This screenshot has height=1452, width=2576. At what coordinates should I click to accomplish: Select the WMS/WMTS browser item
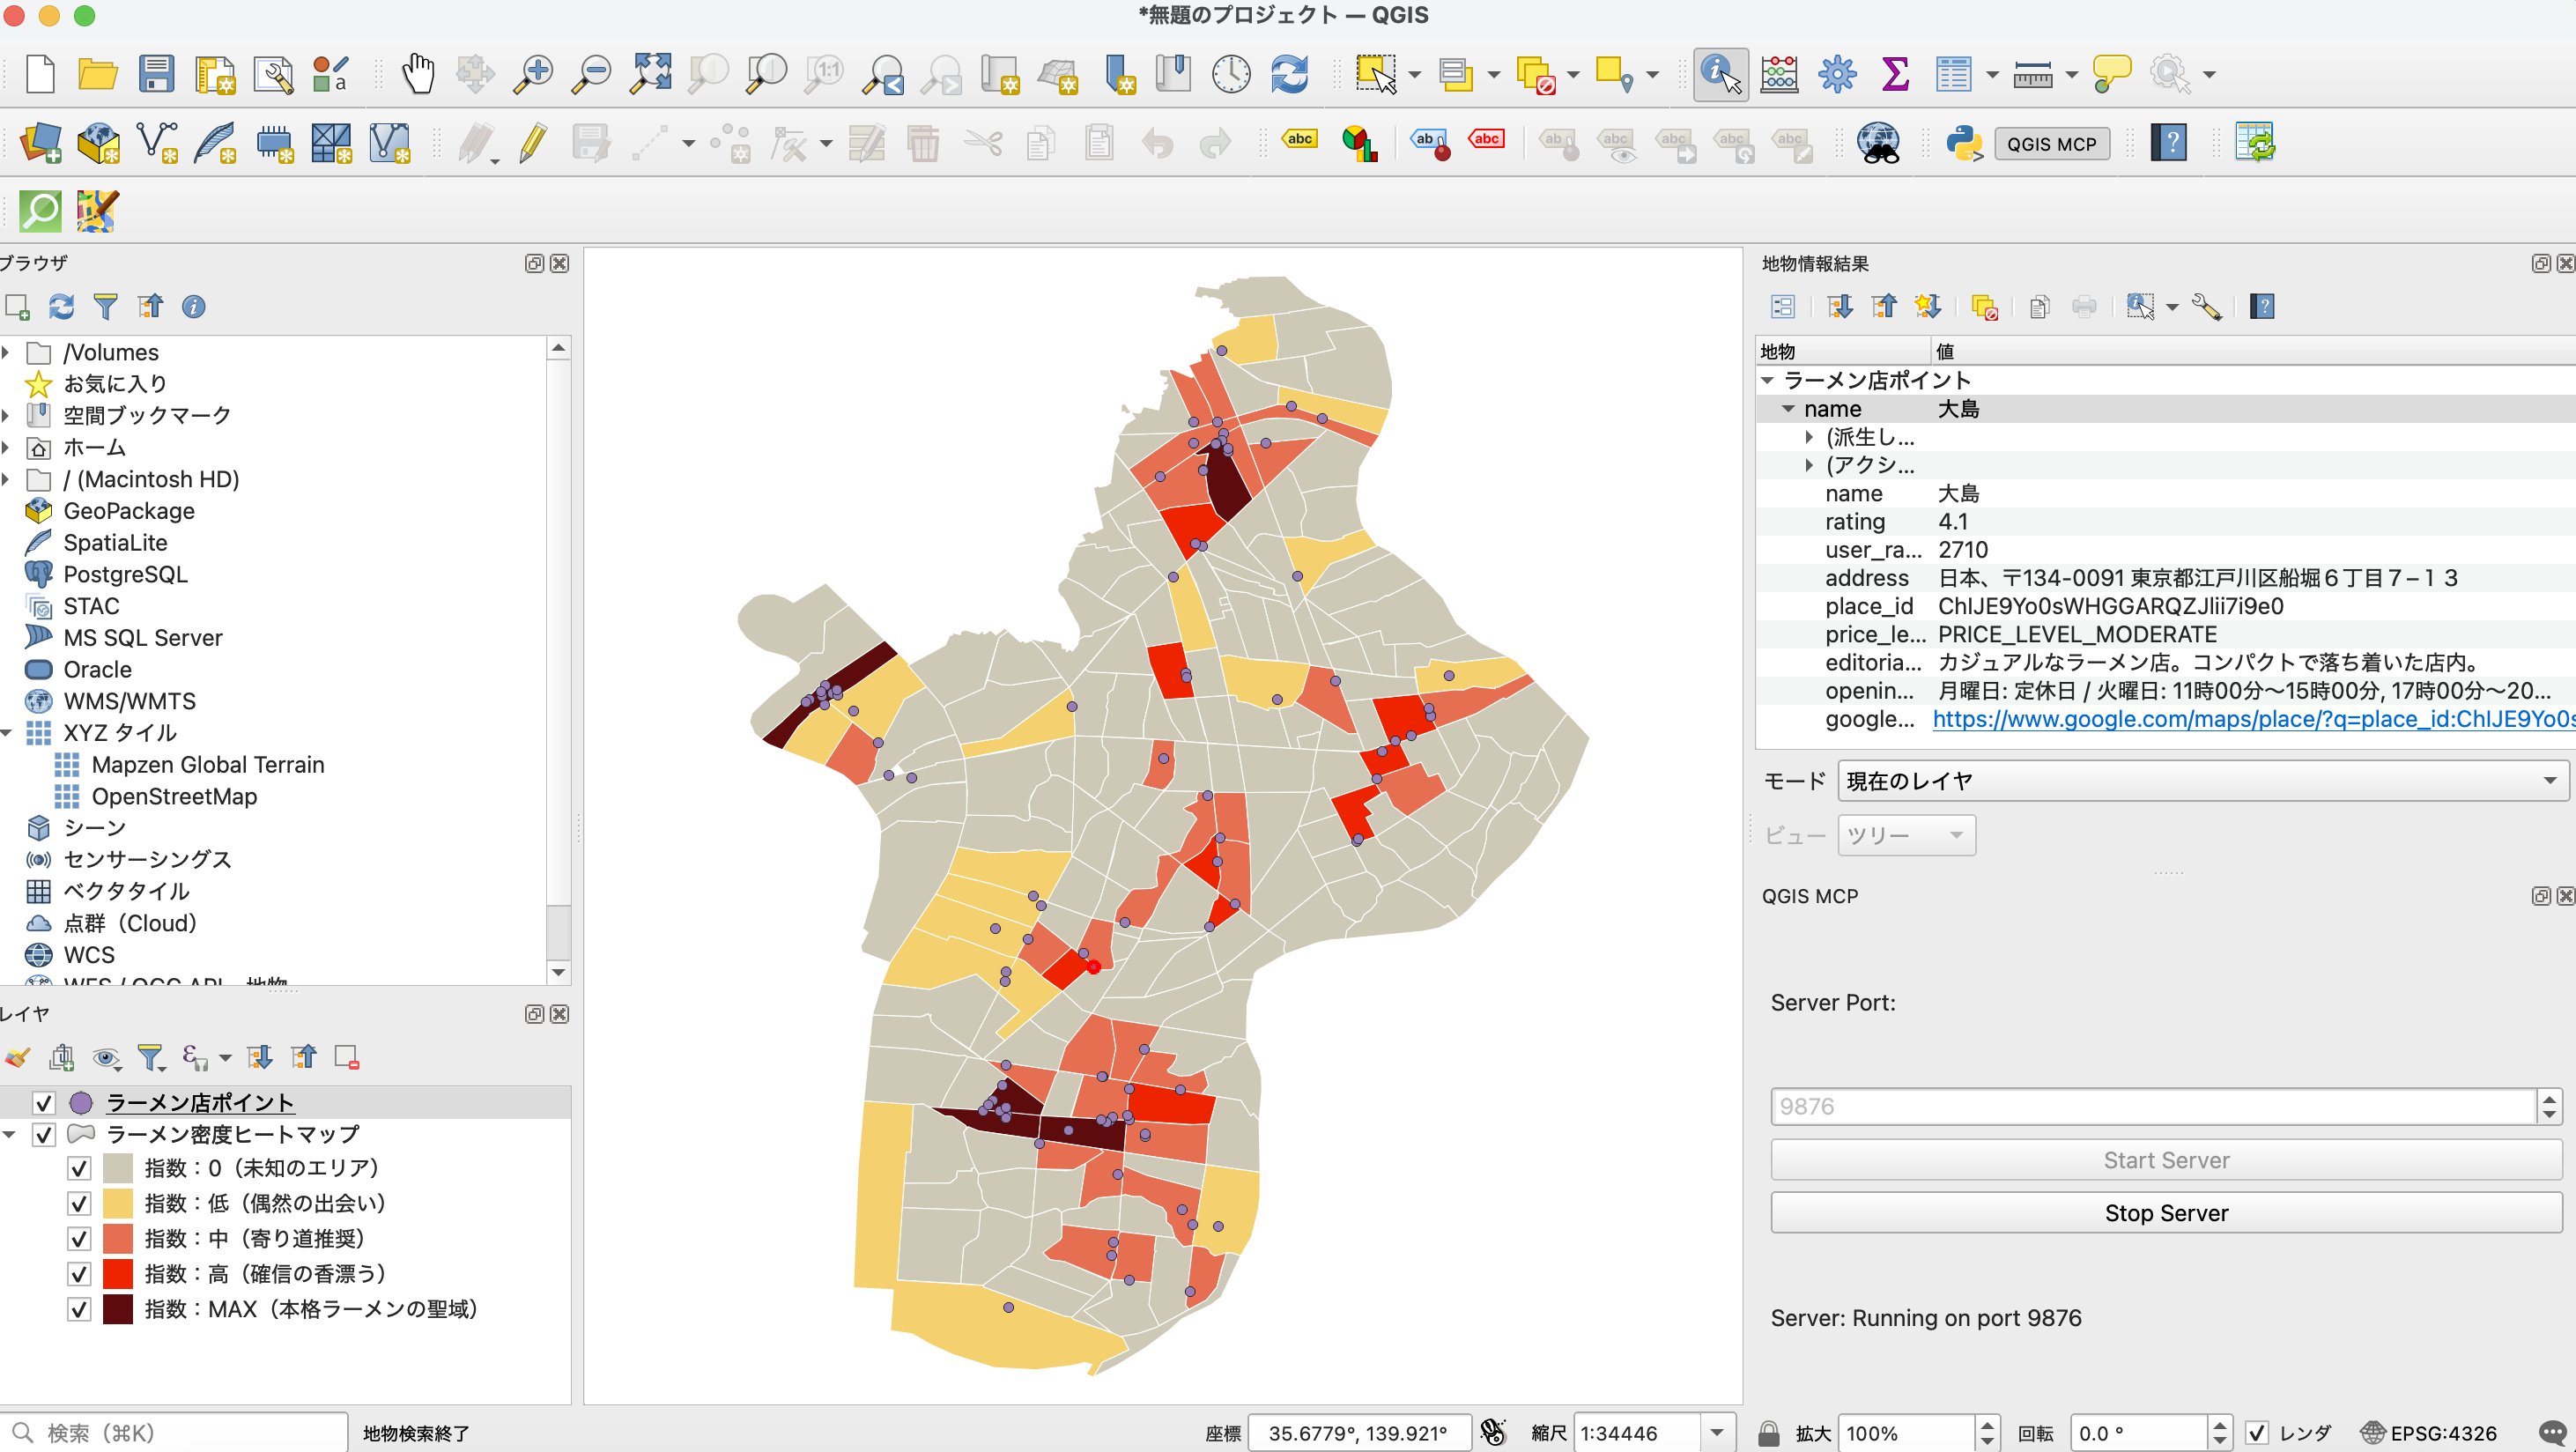coord(130,701)
